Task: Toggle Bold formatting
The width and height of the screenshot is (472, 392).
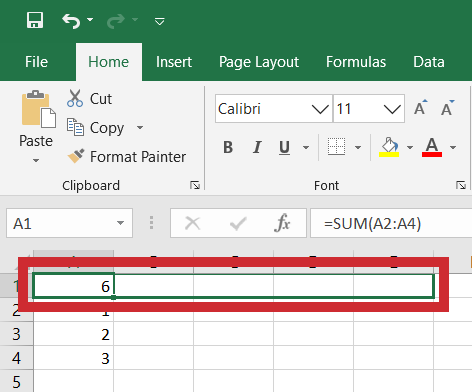Action: point(228,147)
